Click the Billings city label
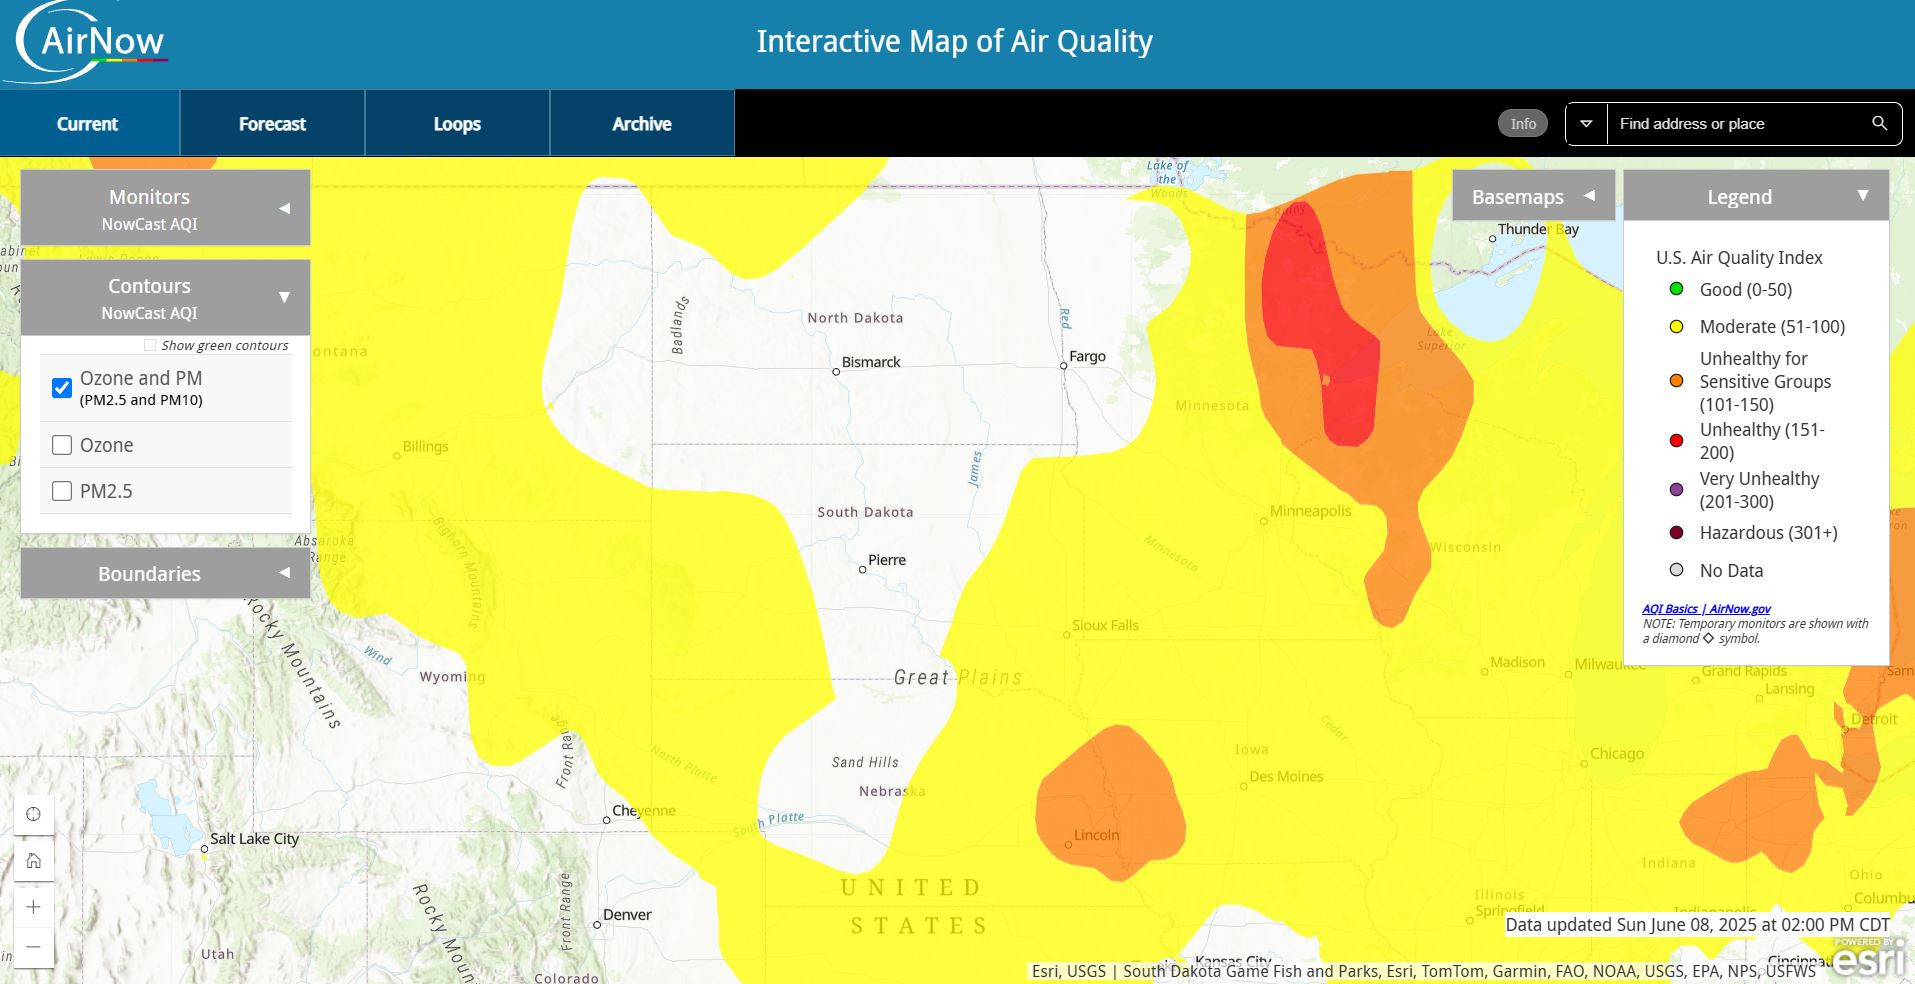This screenshot has width=1915, height=984. (425, 447)
